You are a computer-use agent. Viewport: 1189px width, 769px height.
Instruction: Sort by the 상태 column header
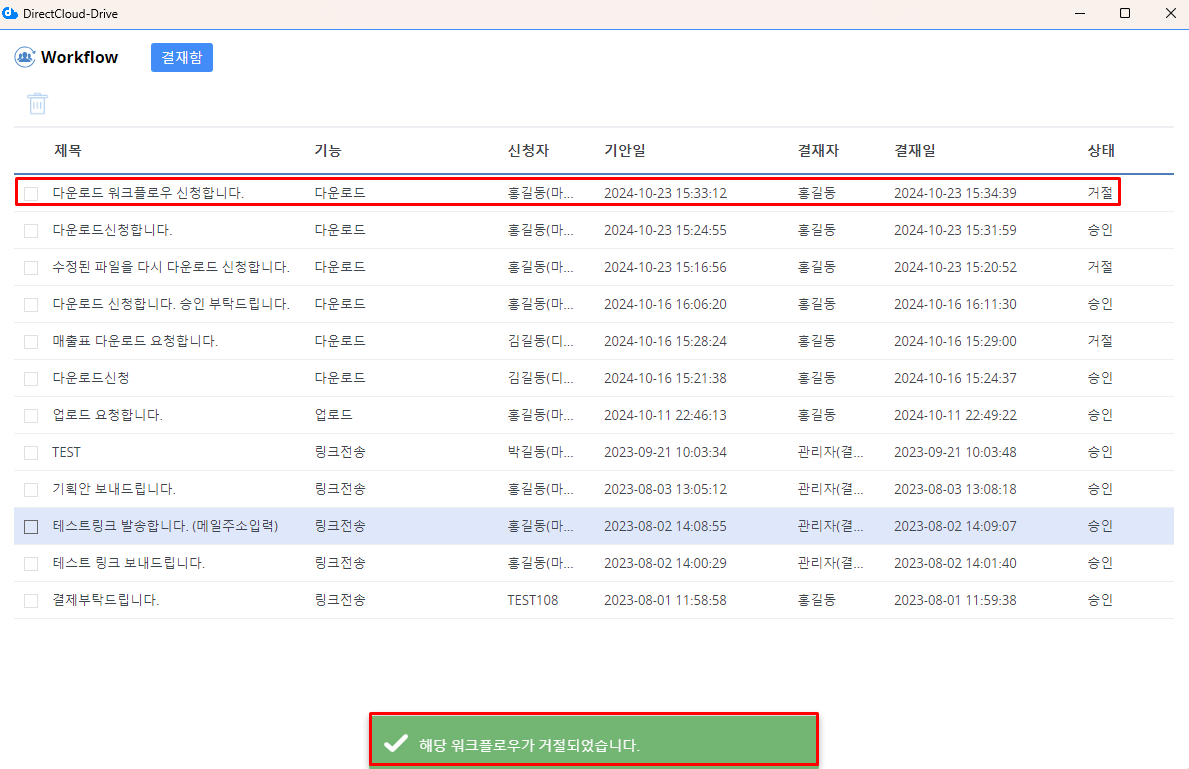pyautogui.click(x=1101, y=150)
